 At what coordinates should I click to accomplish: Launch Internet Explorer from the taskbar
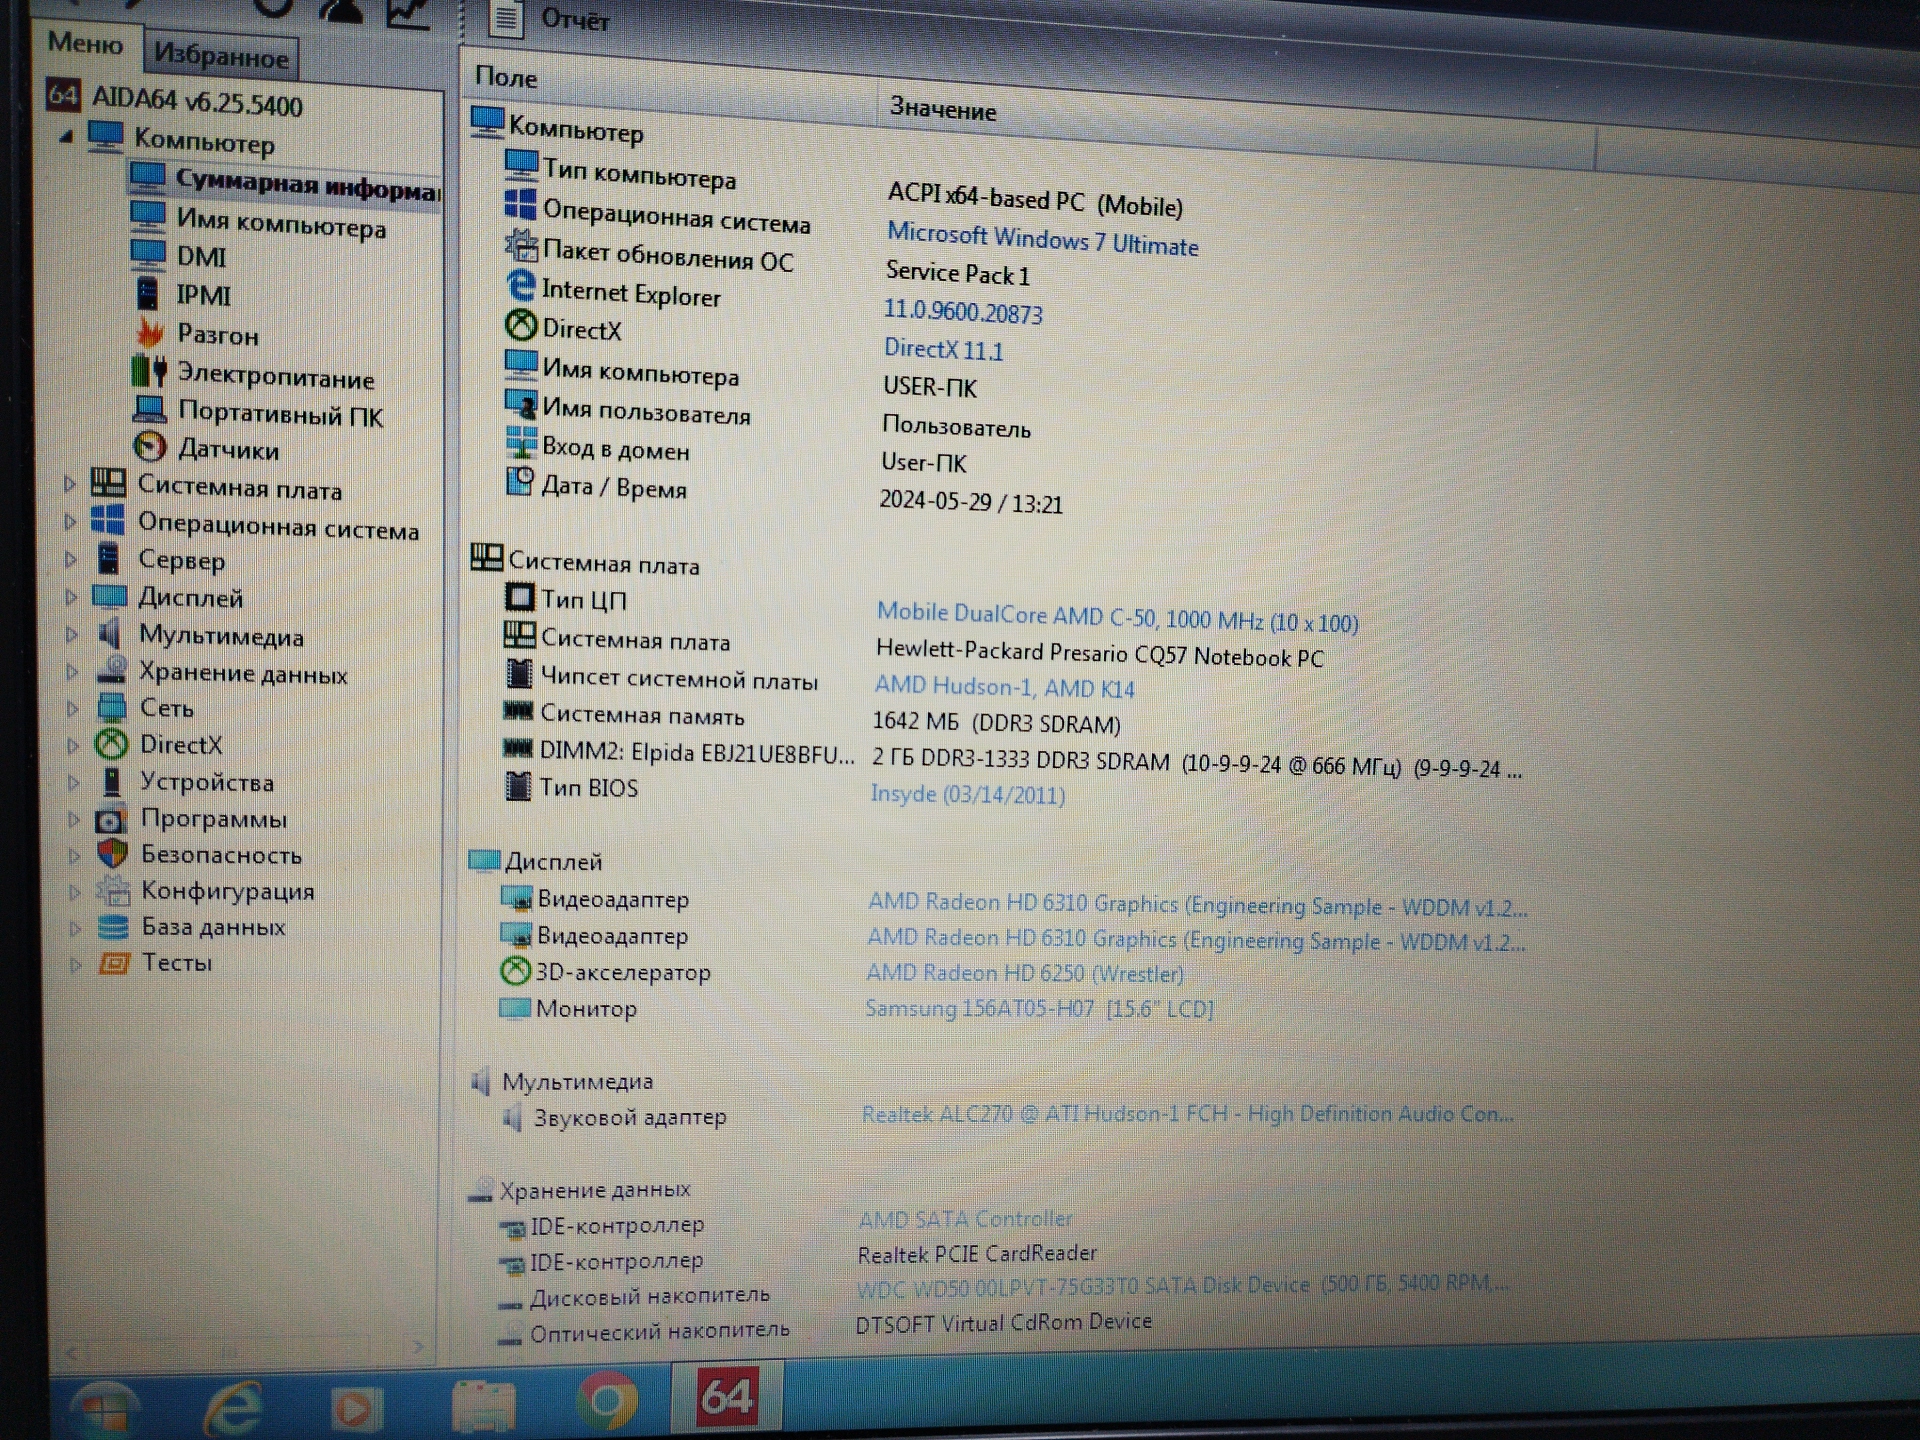click(232, 1409)
